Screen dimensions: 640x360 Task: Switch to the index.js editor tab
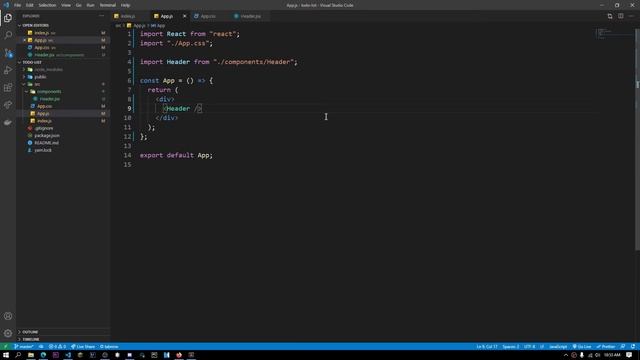128,16
